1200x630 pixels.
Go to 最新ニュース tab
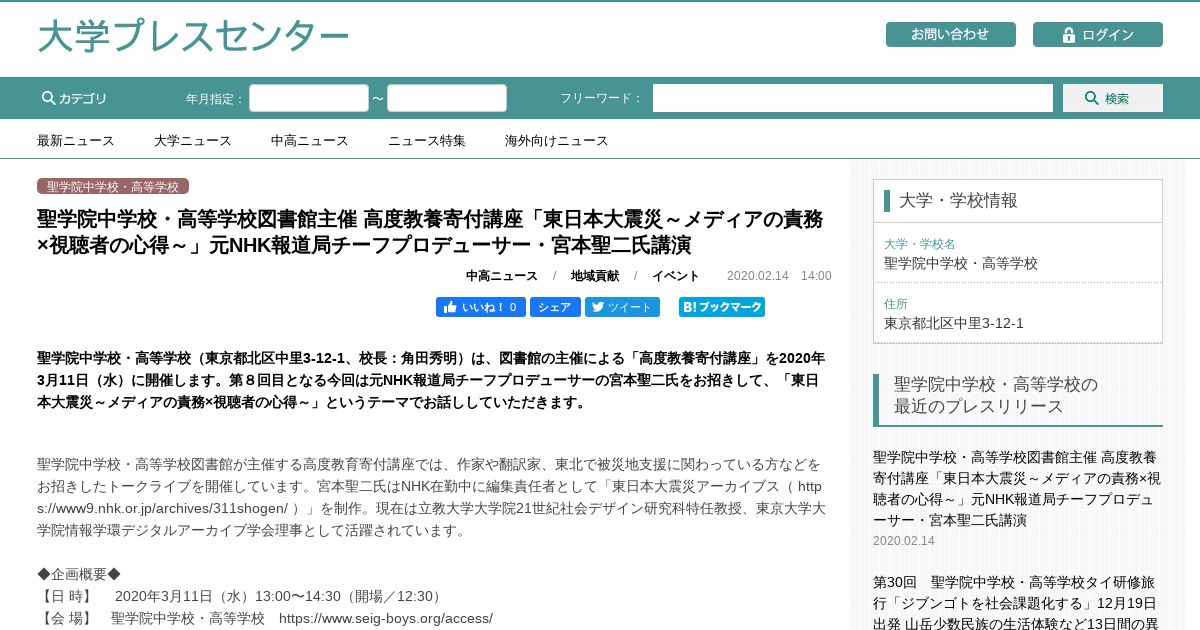click(76, 140)
